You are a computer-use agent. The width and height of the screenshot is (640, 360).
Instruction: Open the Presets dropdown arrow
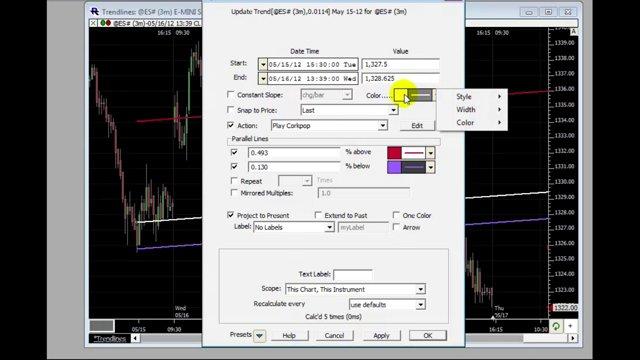[x=259, y=336]
